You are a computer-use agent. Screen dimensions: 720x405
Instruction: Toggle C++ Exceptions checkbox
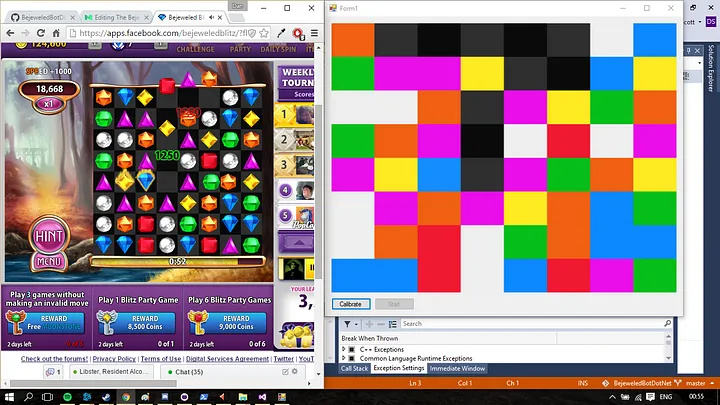pos(352,349)
